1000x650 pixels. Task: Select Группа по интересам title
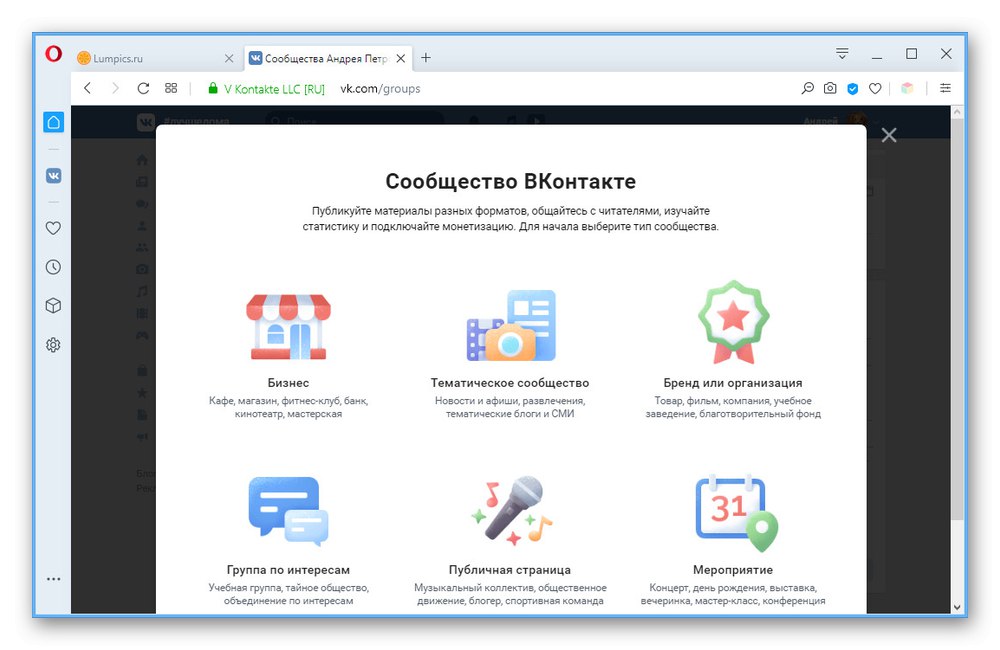point(288,570)
